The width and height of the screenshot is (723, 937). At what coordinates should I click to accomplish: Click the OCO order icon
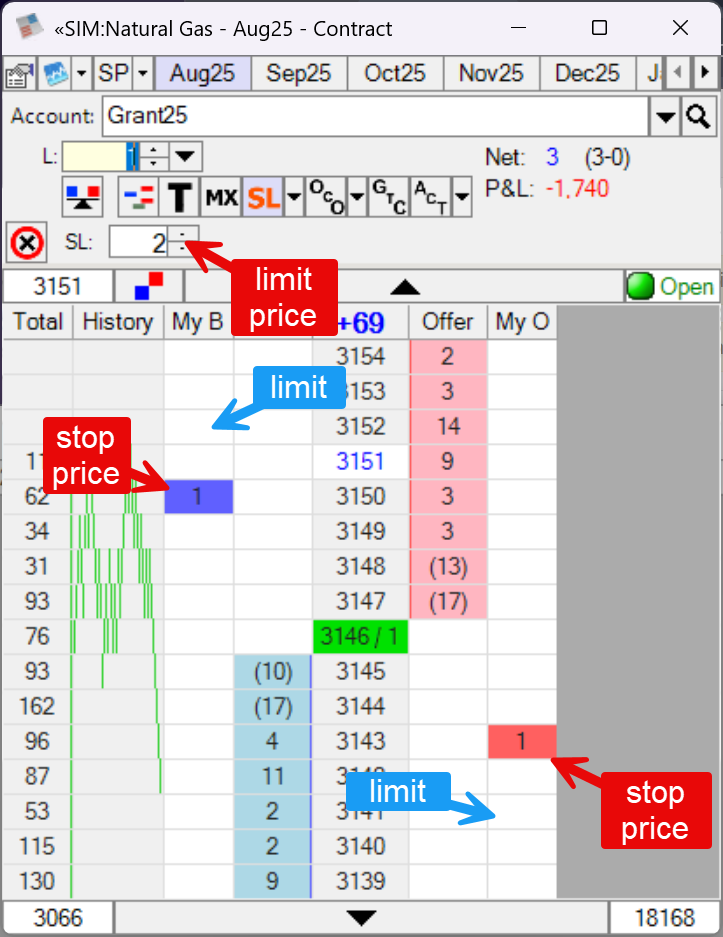pyautogui.click(x=324, y=196)
